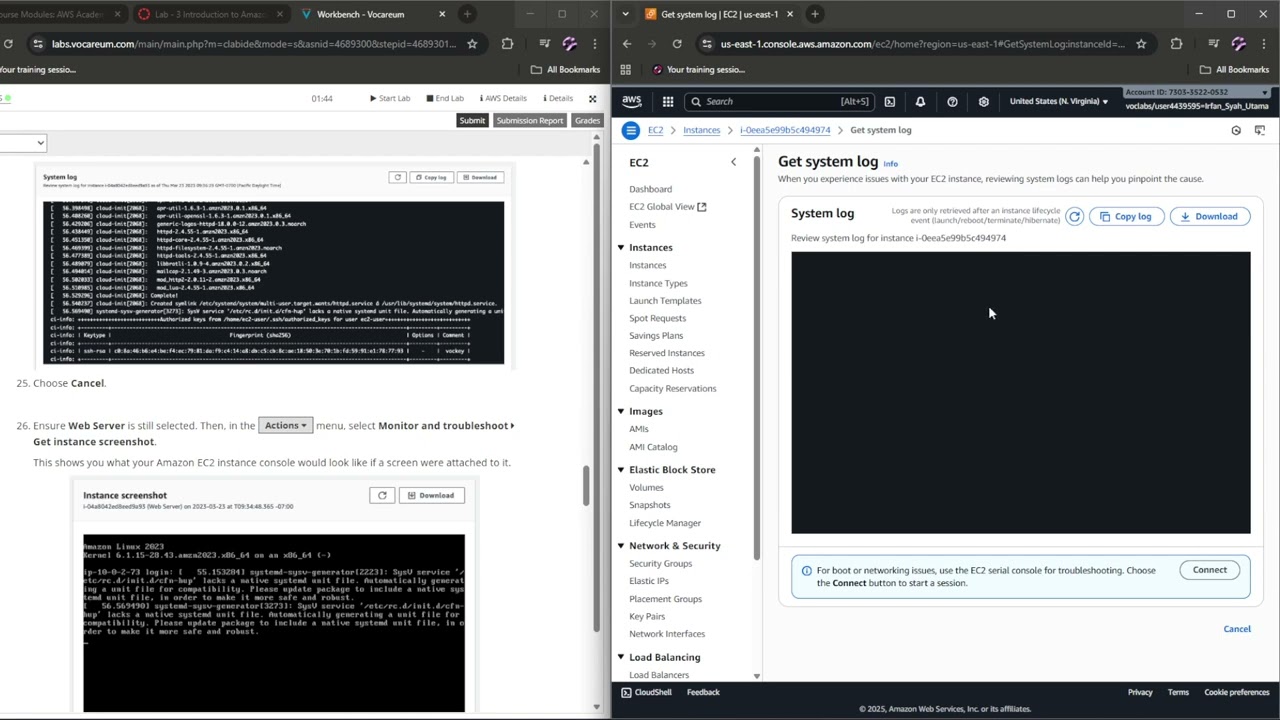This screenshot has height=720, width=1280.
Task: Click the AWS logo home icon
Action: pyautogui.click(x=631, y=101)
